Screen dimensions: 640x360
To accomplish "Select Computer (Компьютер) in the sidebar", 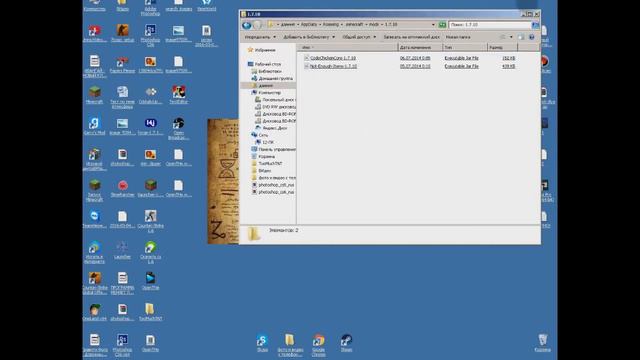I will [266, 93].
